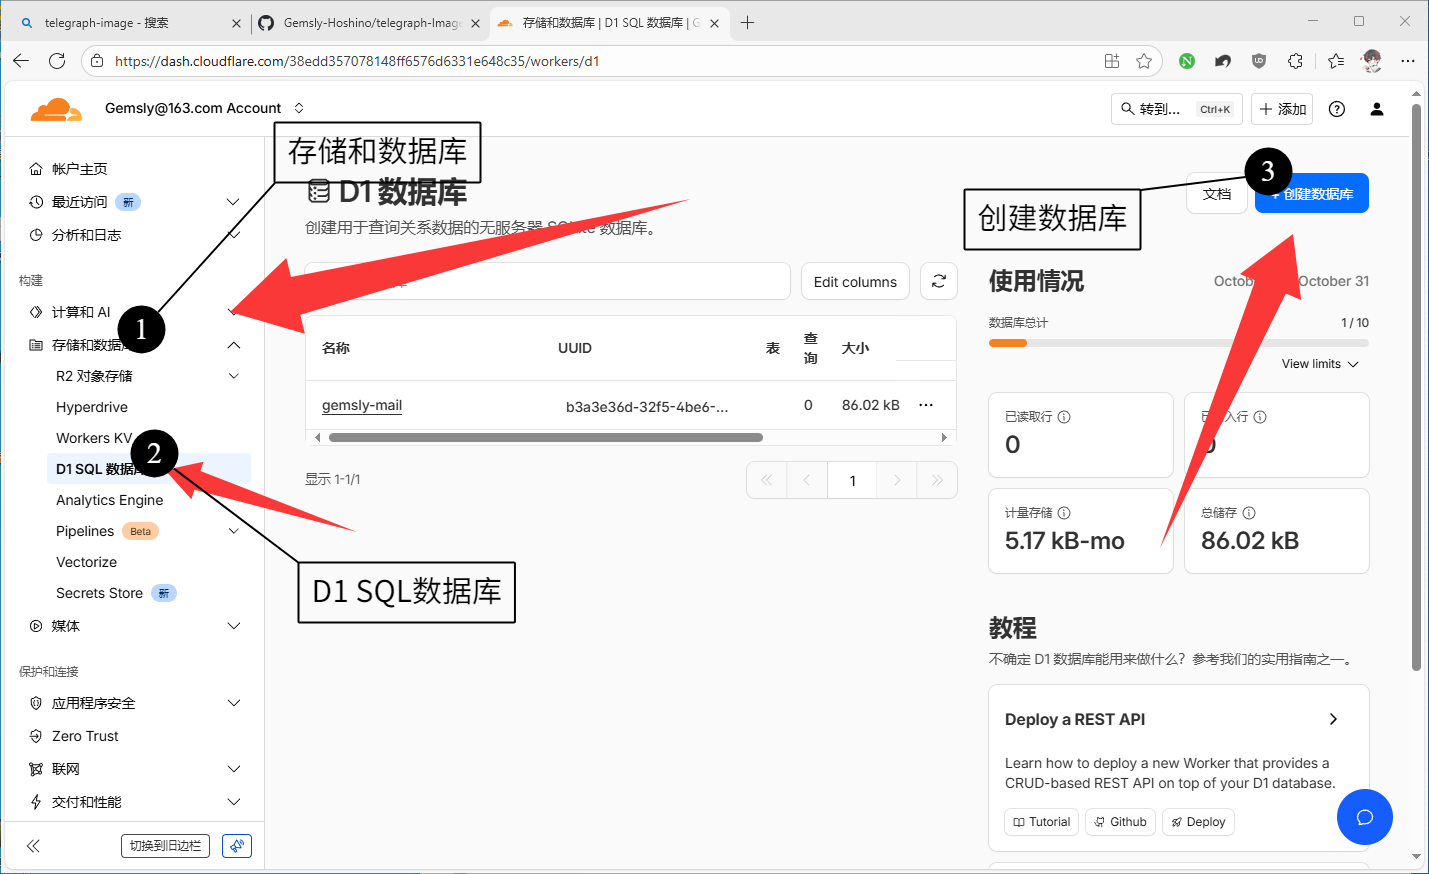The height and width of the screenshot is (874, 1429).
Task: Collapse sidebar with double-arrow icon
Action: (33, 846)
